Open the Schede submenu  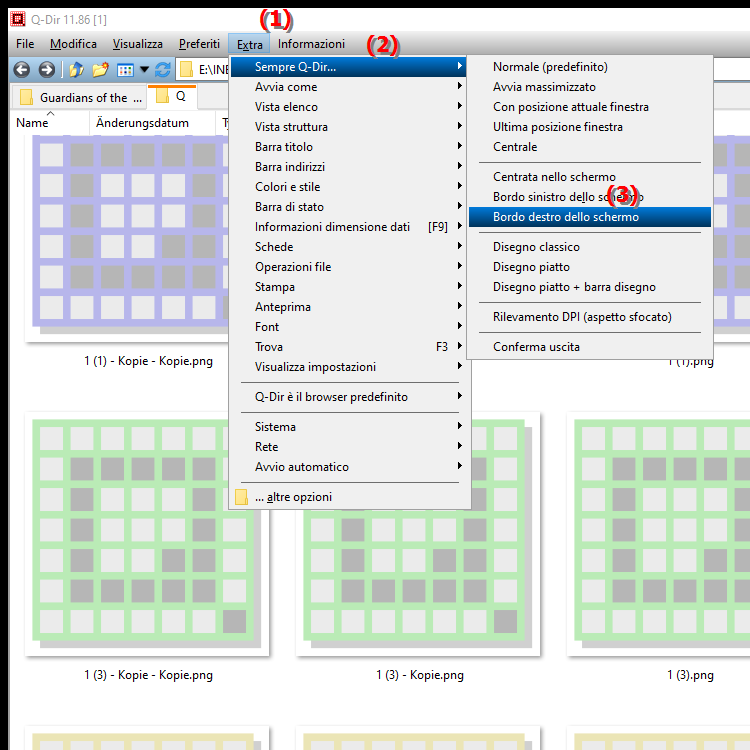click(x=349, y=247)
